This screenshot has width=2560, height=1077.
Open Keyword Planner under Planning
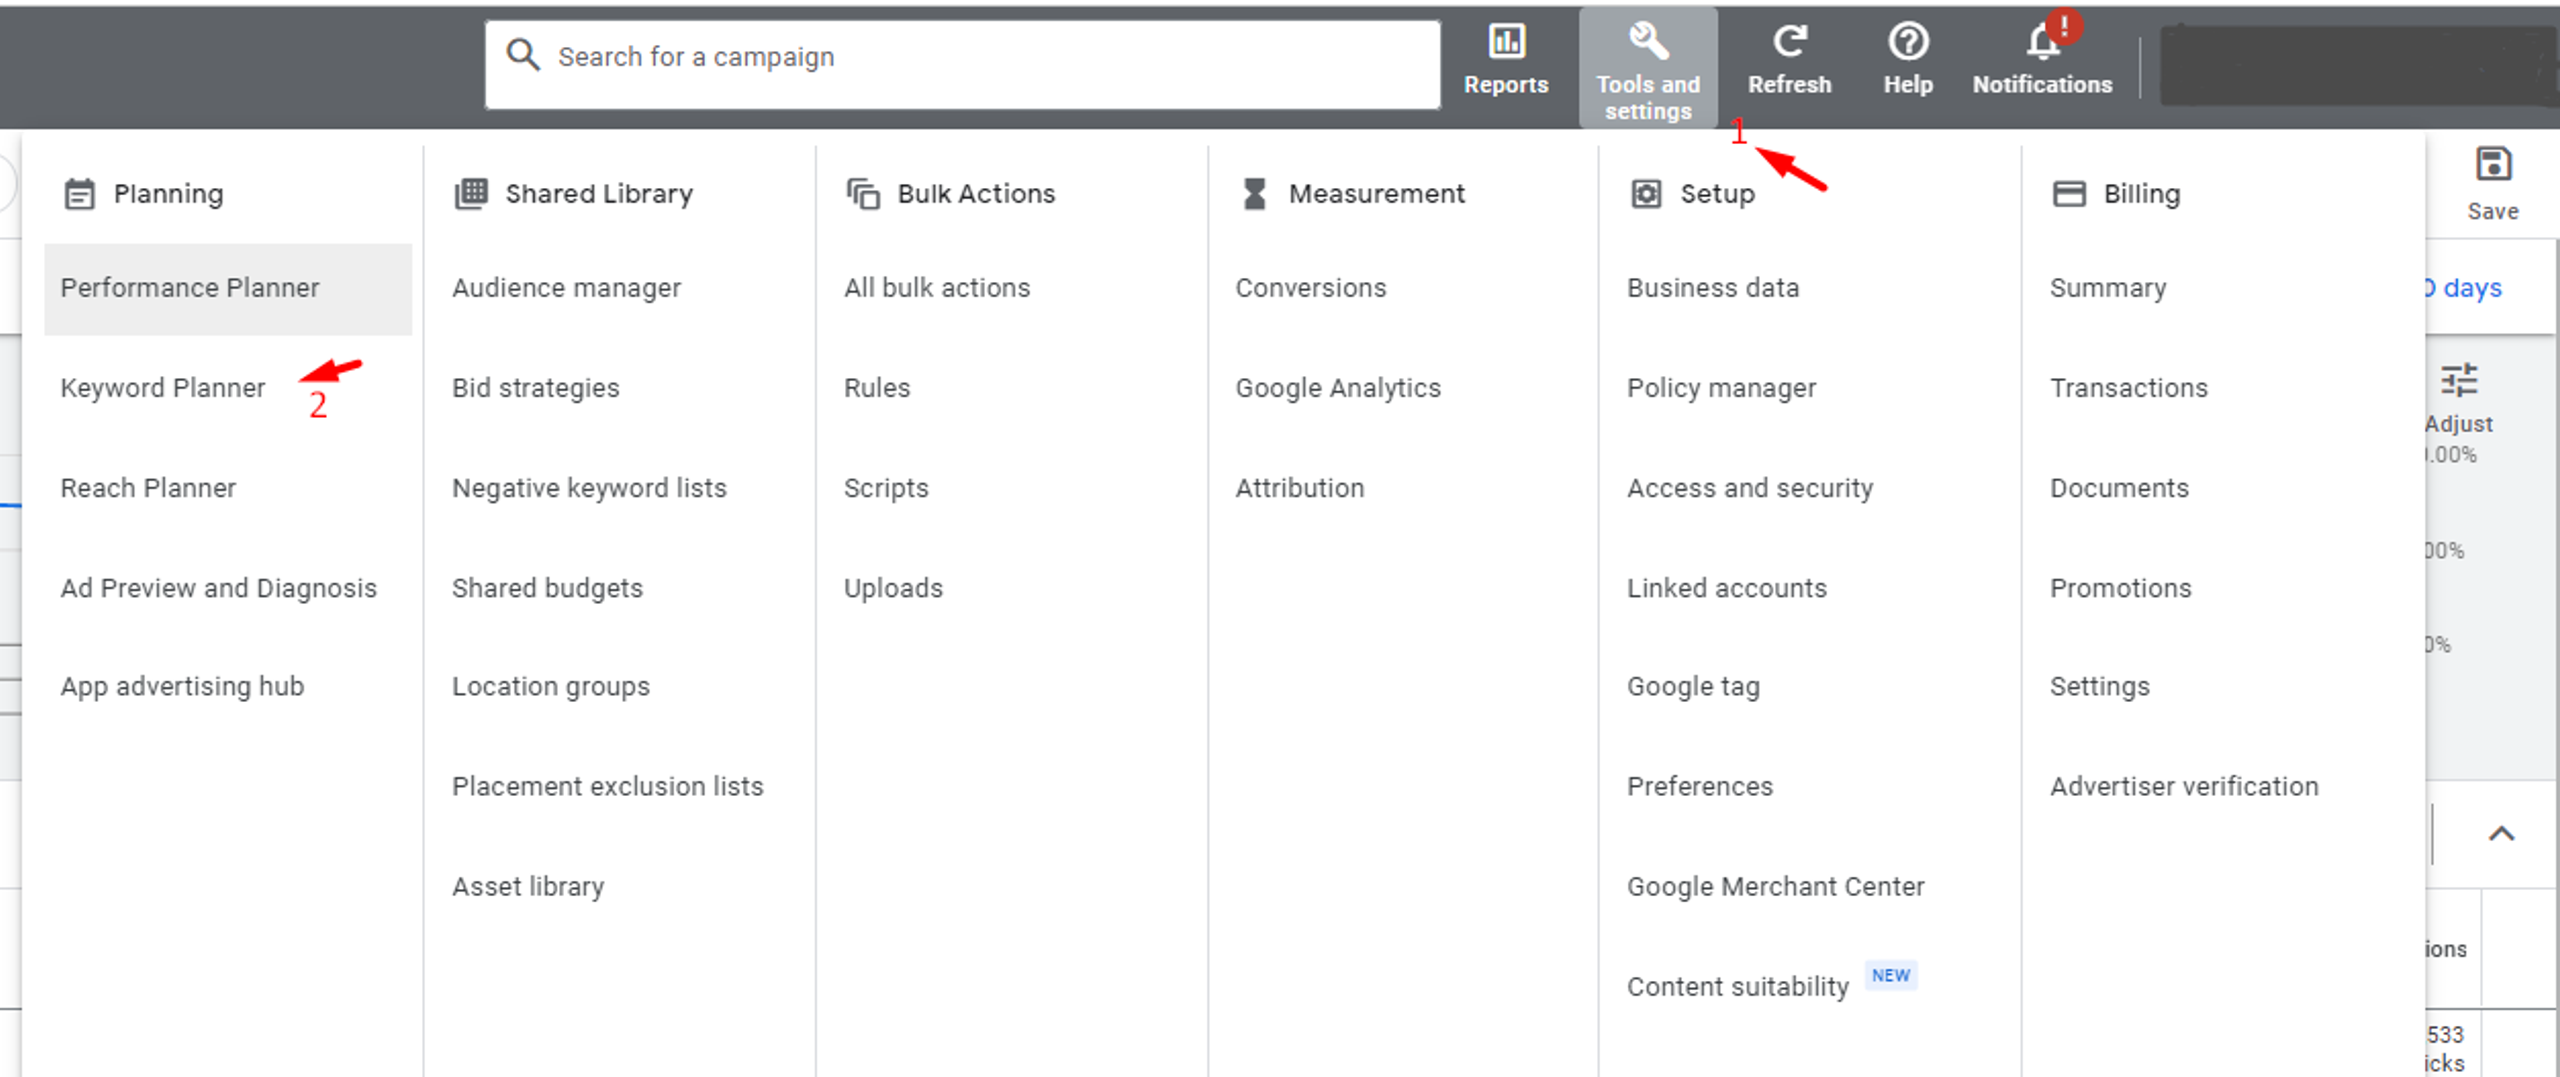coord(163,388)
